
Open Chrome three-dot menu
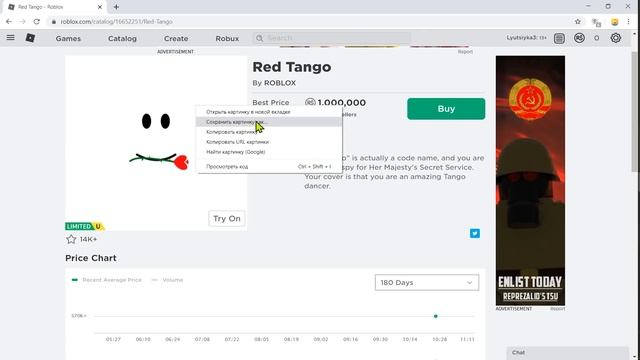(629, 22)
